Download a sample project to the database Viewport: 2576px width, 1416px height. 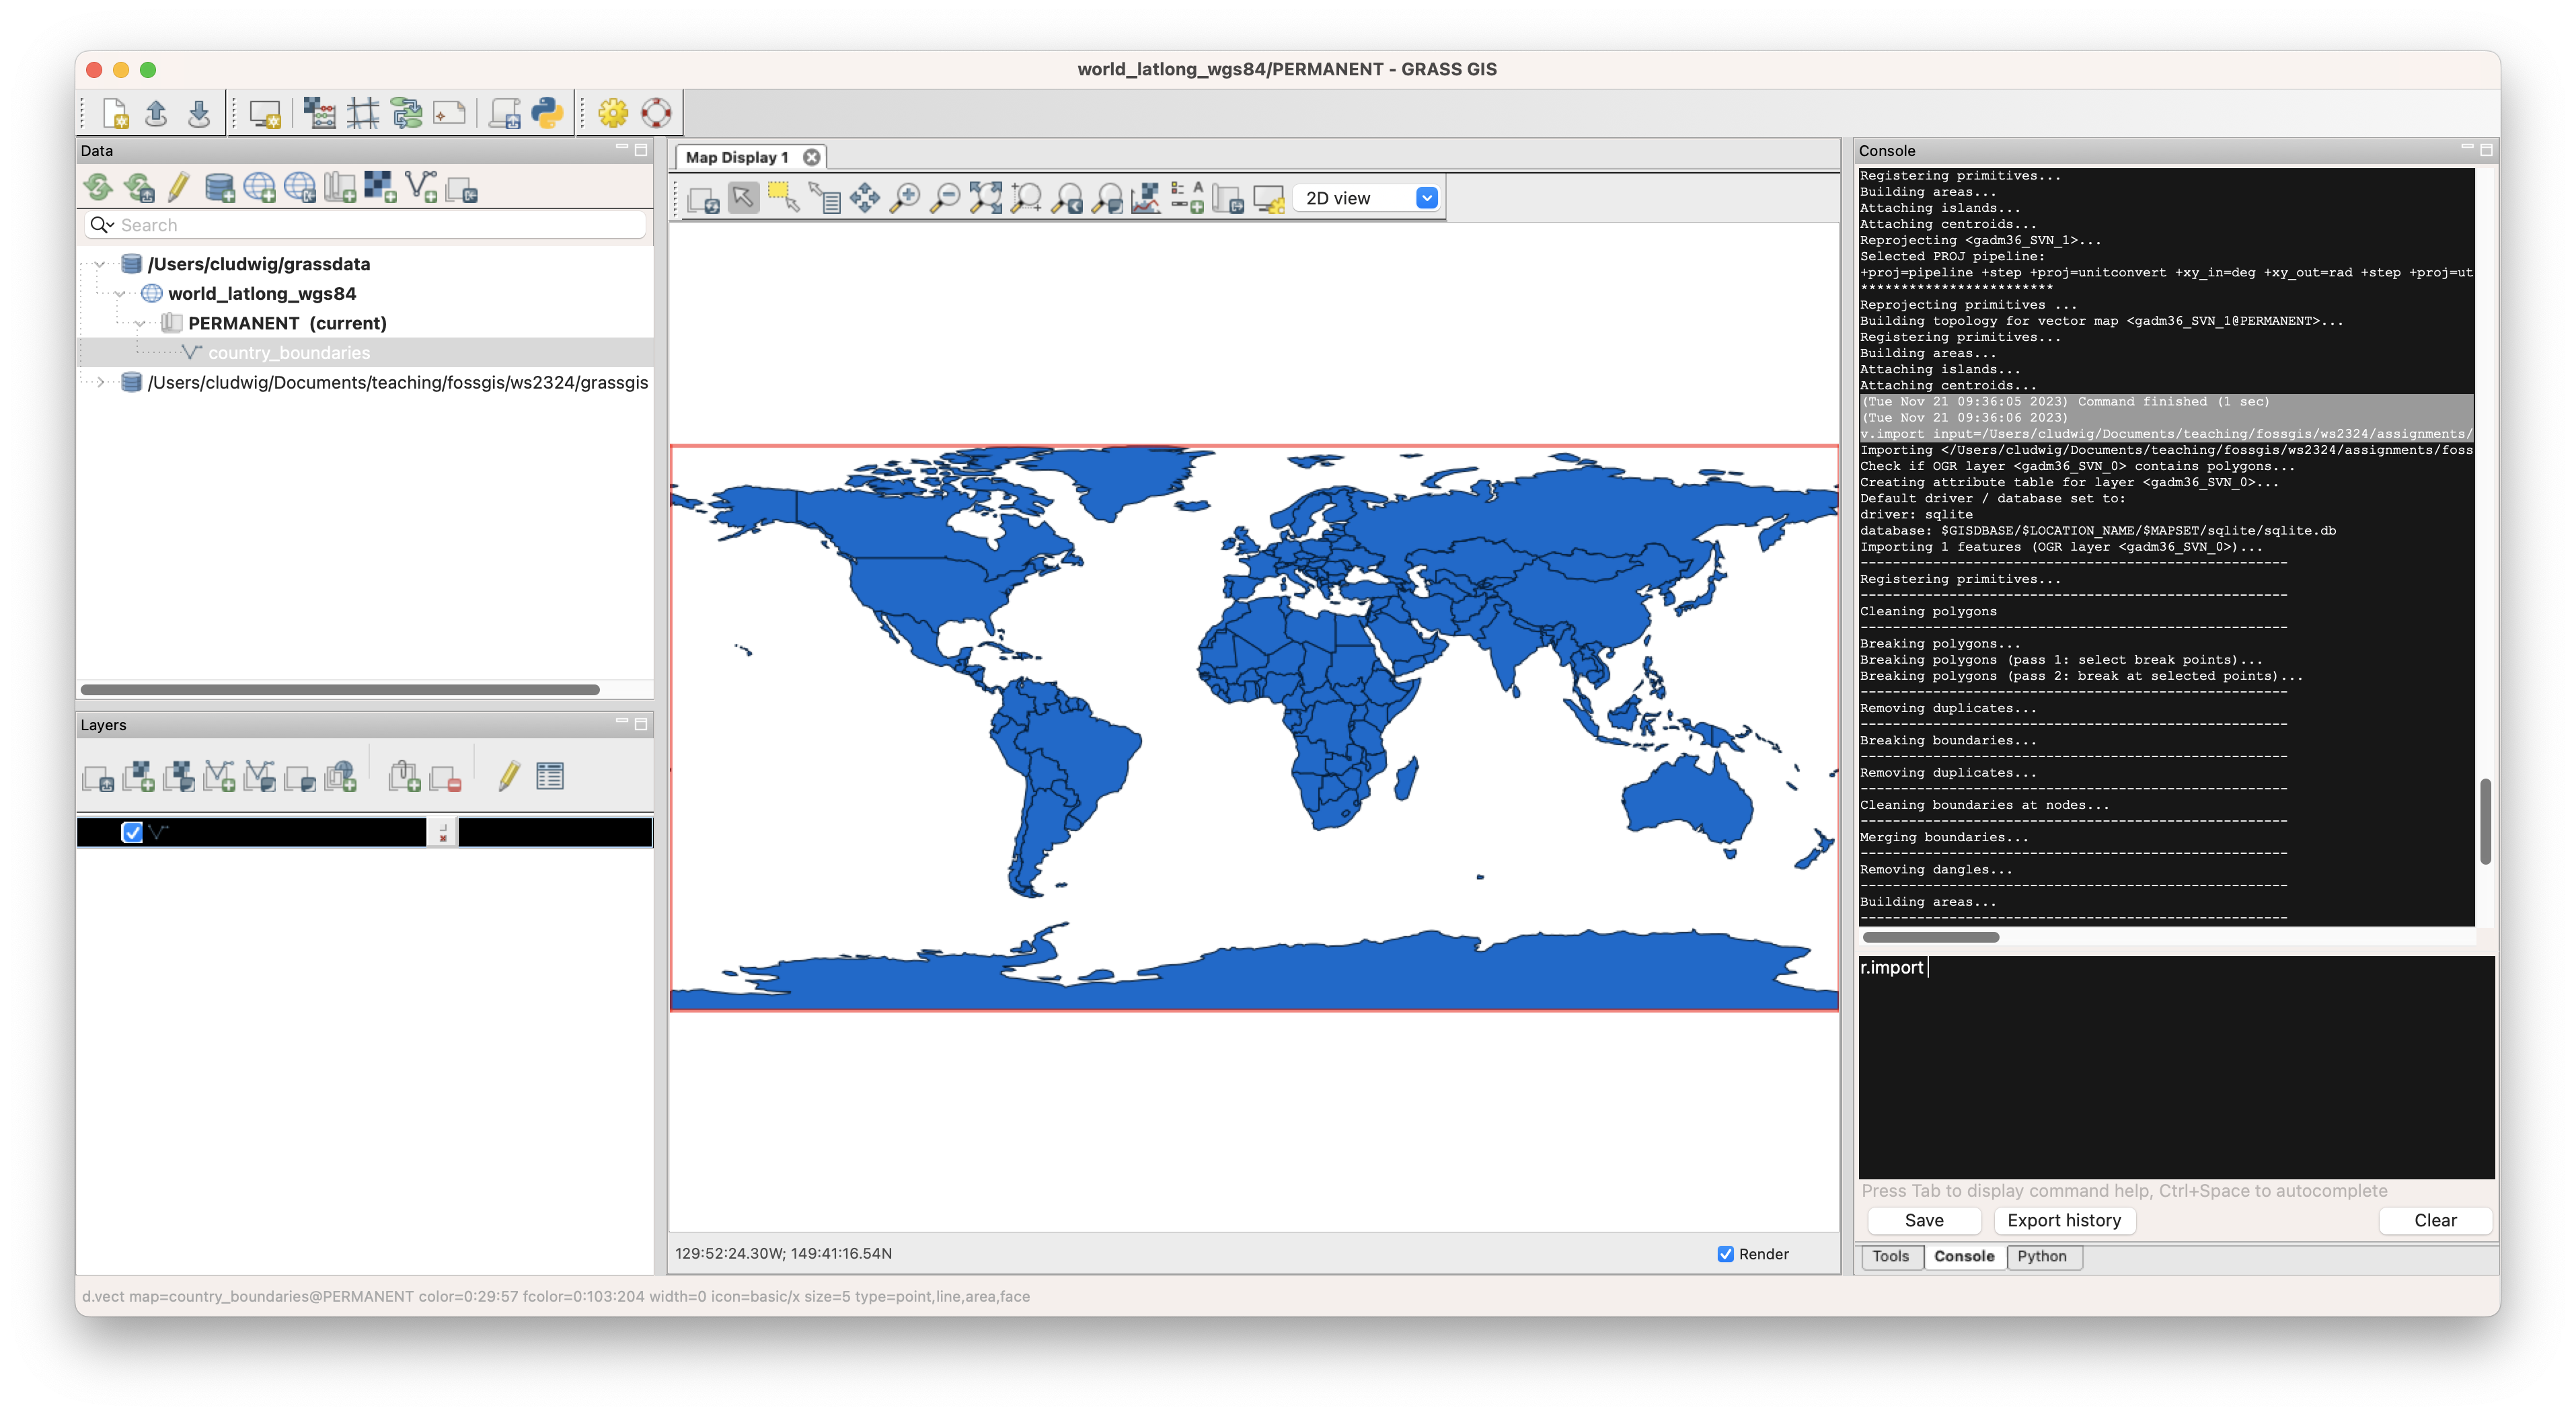coord(300,187)
